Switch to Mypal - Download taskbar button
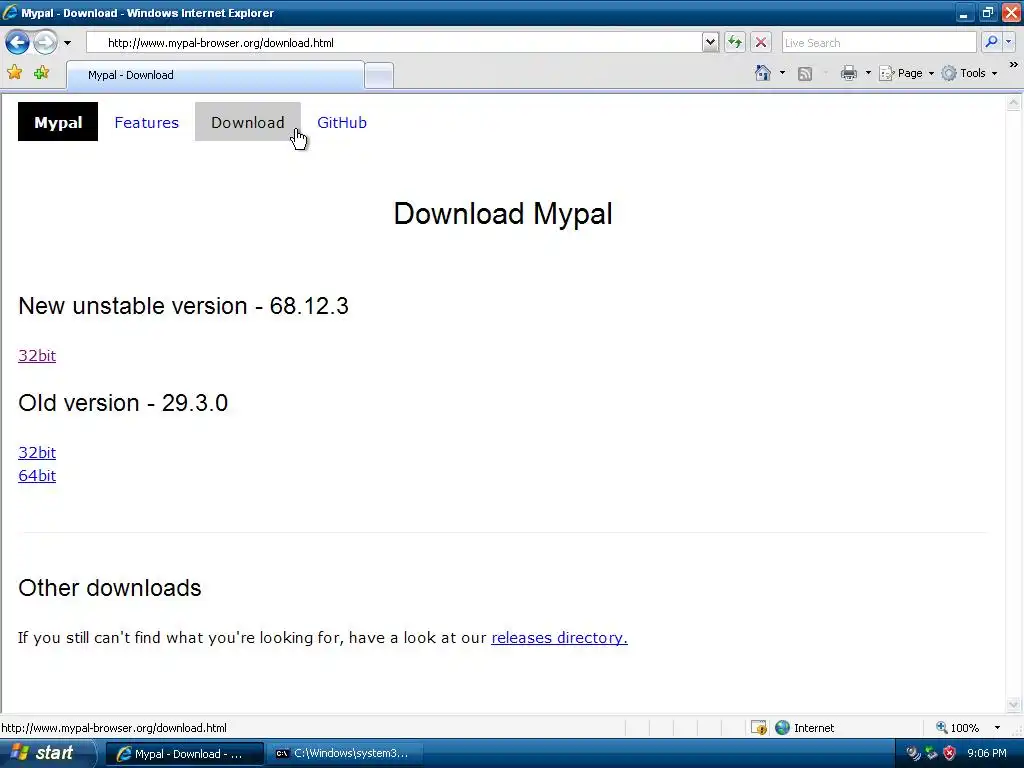 [x=184, y=754]
